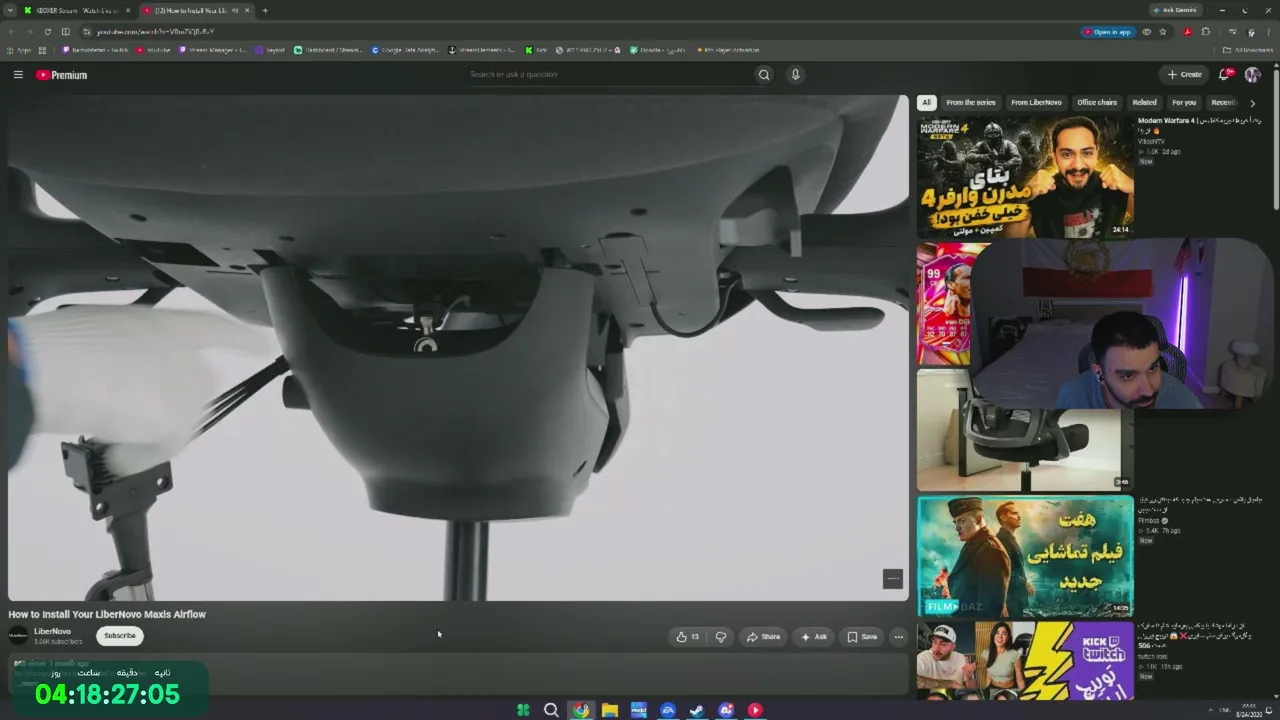Image resolution: width=1280 pixels, height=720 pixels.
Task: Share this video
Action: [763, 637]
